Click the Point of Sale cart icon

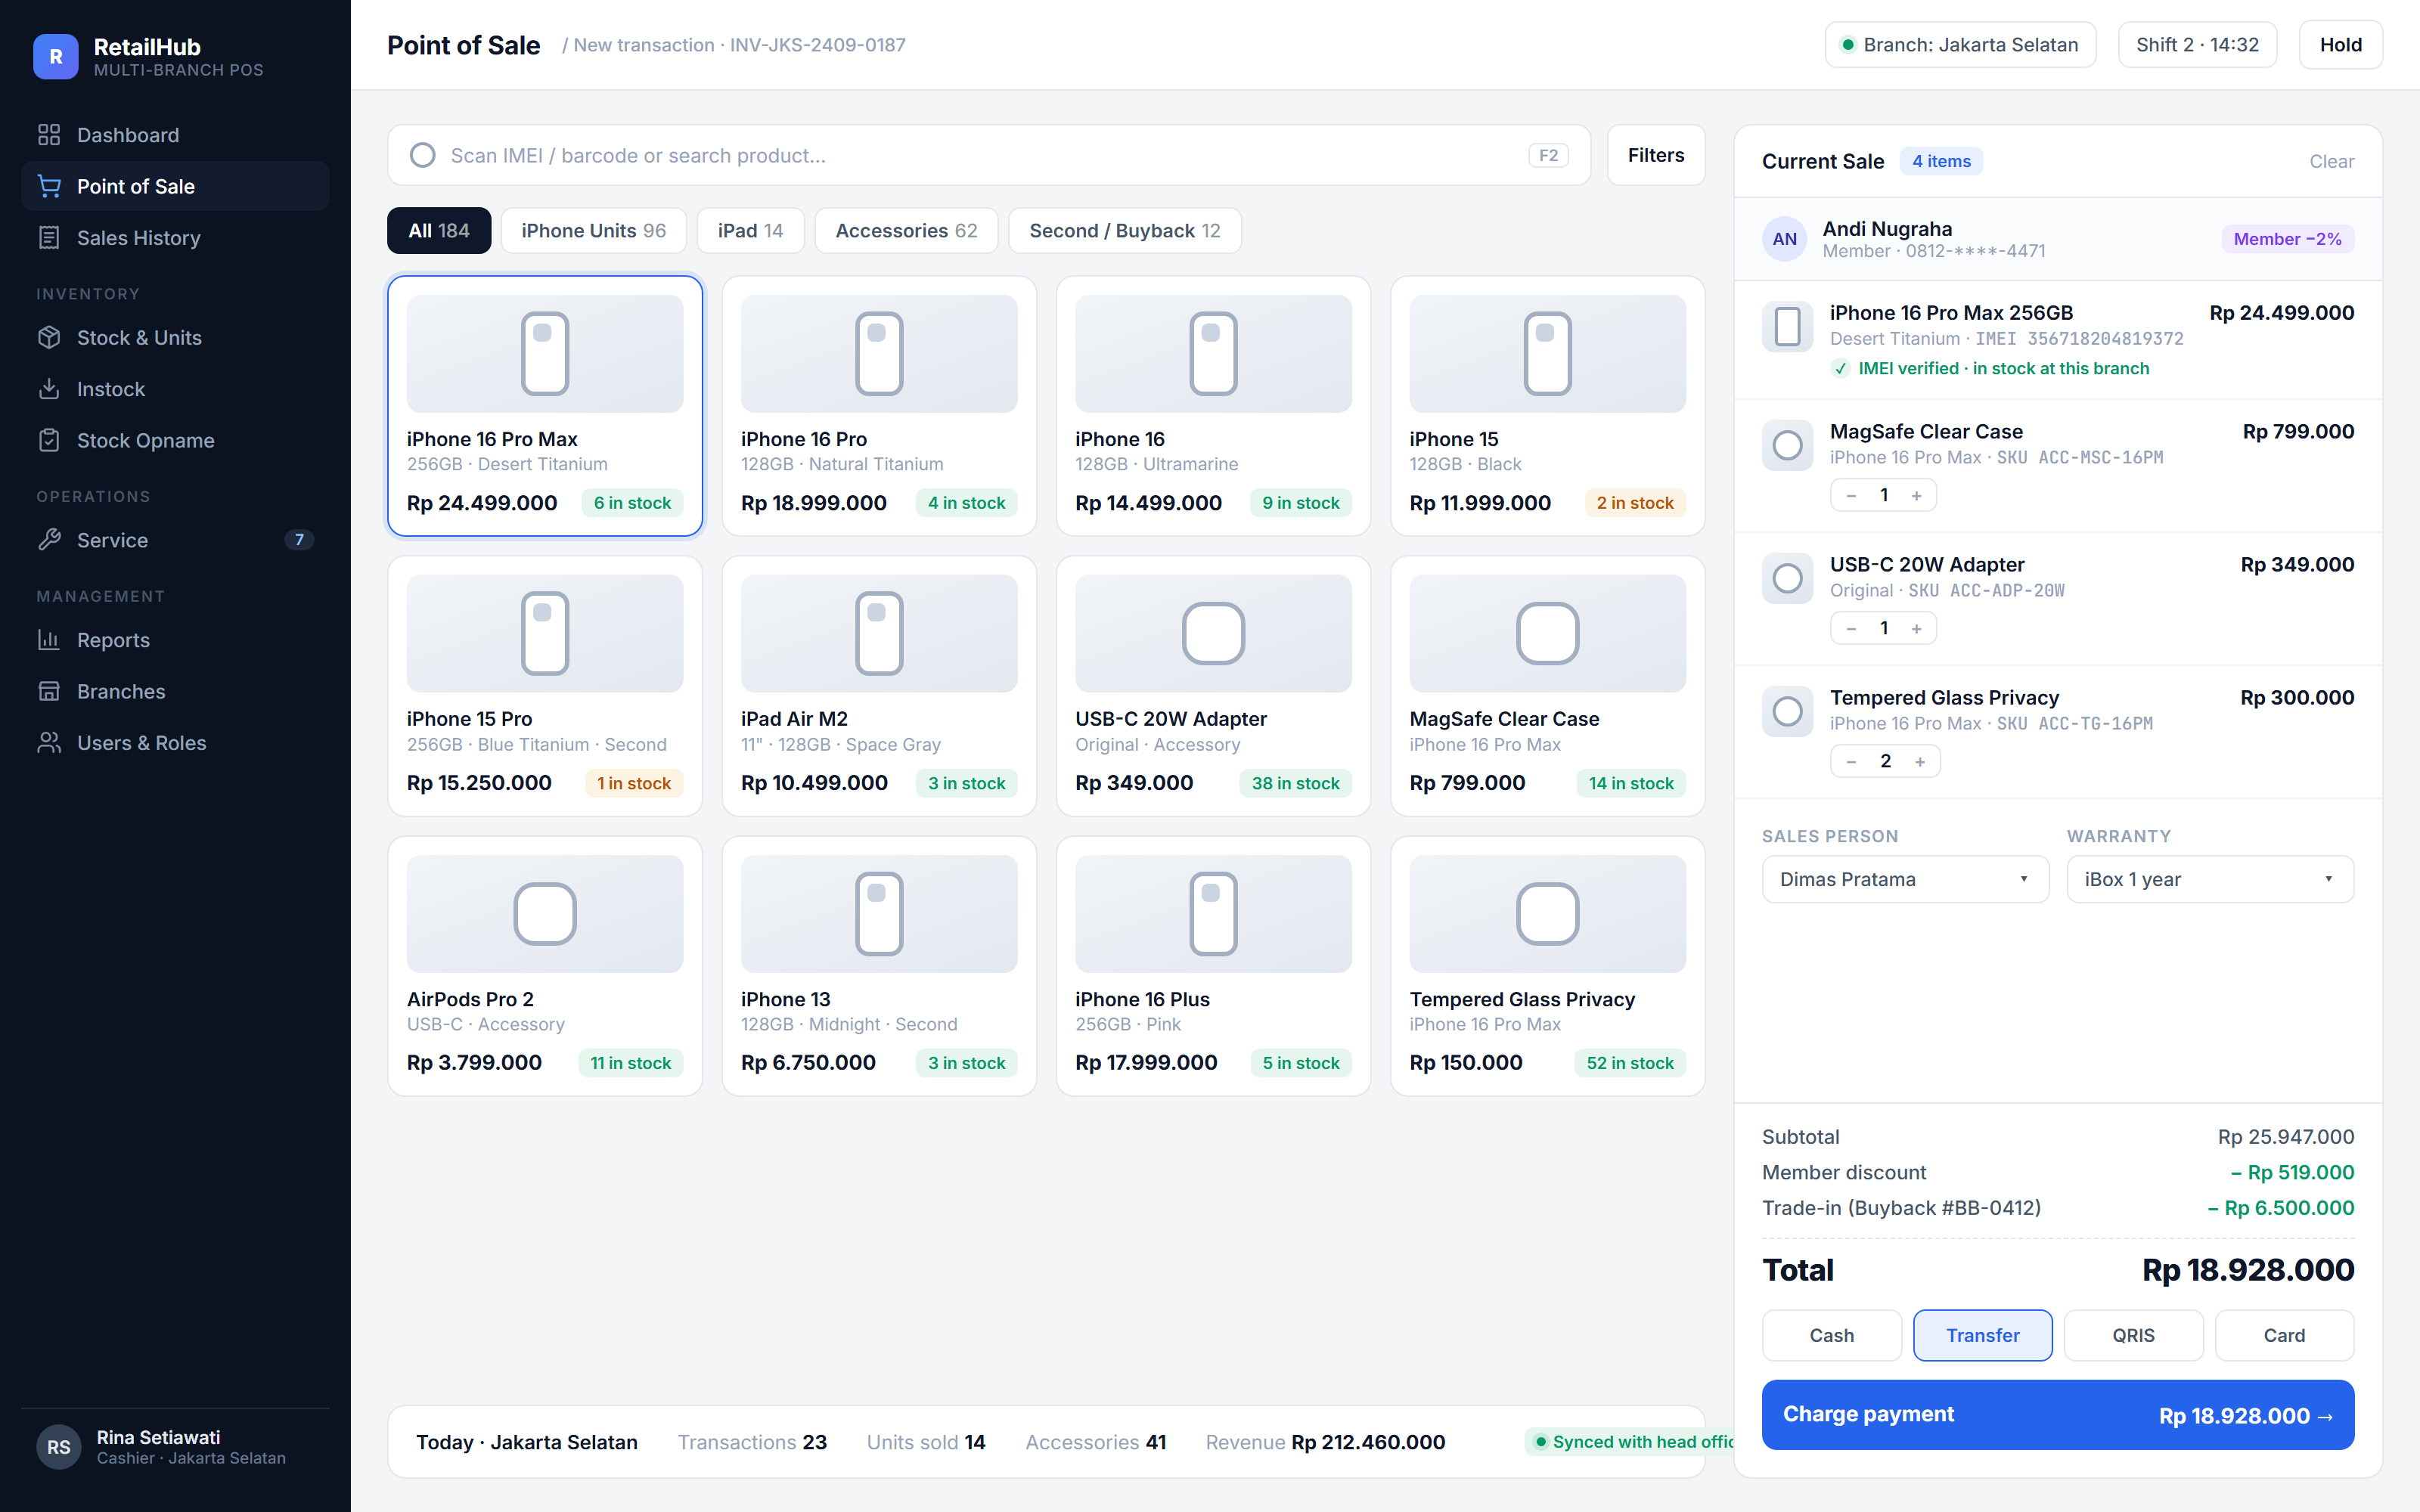point(49,186)
